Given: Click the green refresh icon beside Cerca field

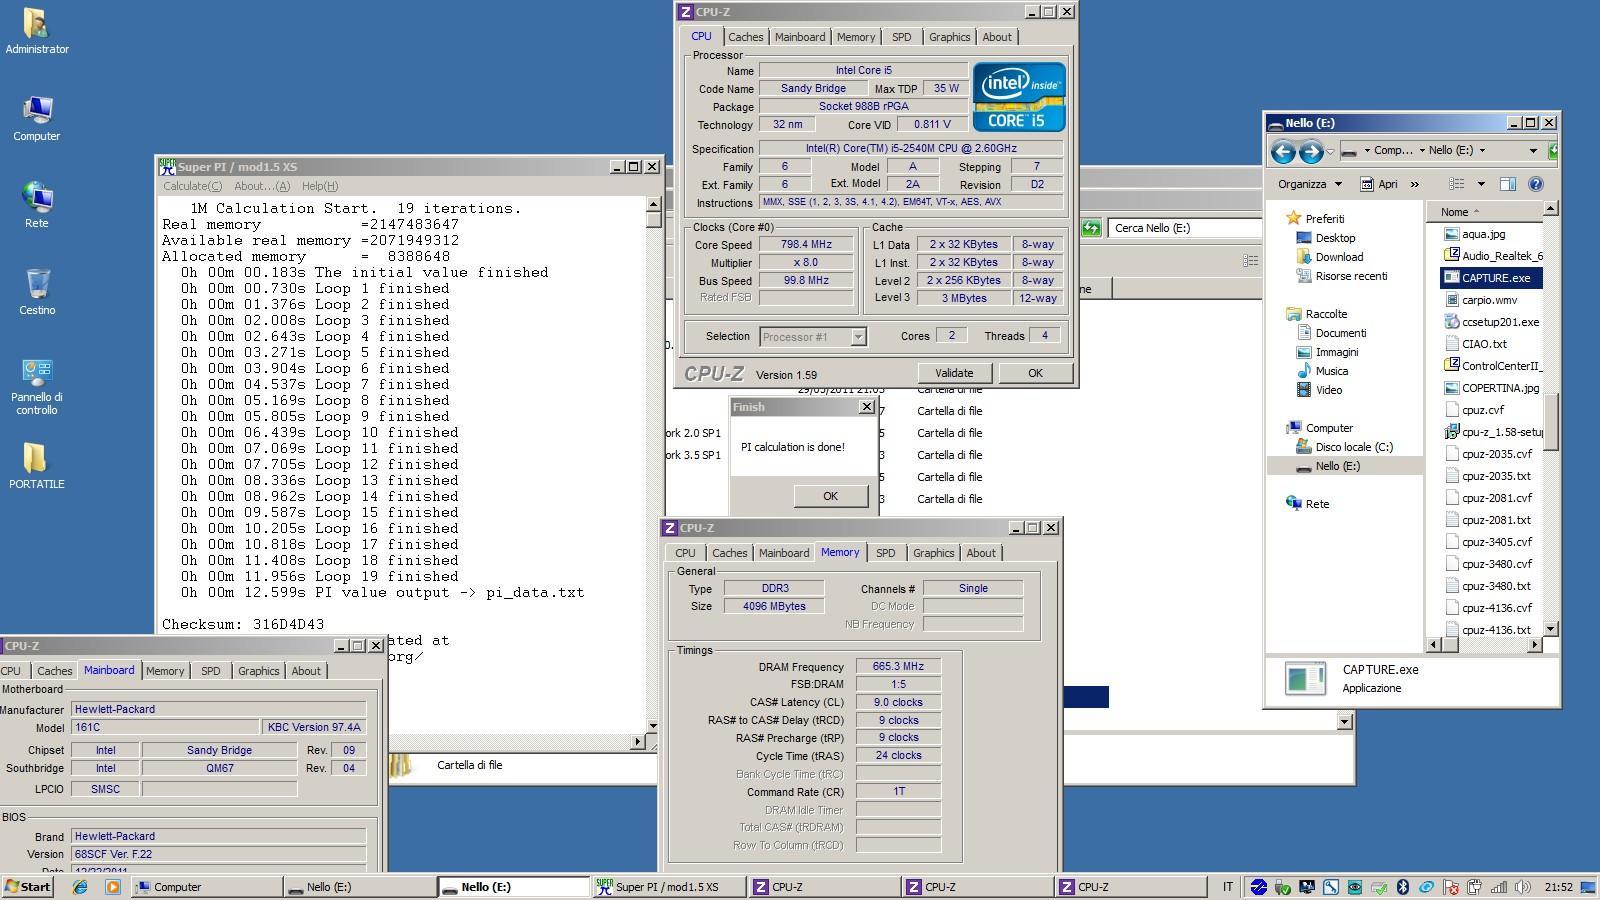Looking at the screenshot, I should [1091, 228].
